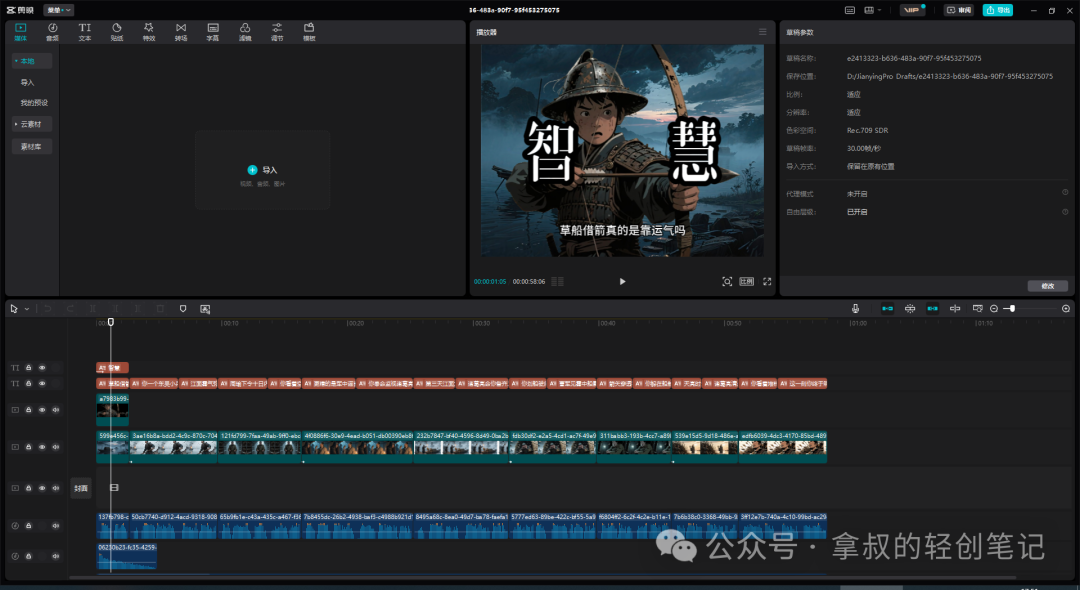Click the 导出 export button

[x=998, y=10]
